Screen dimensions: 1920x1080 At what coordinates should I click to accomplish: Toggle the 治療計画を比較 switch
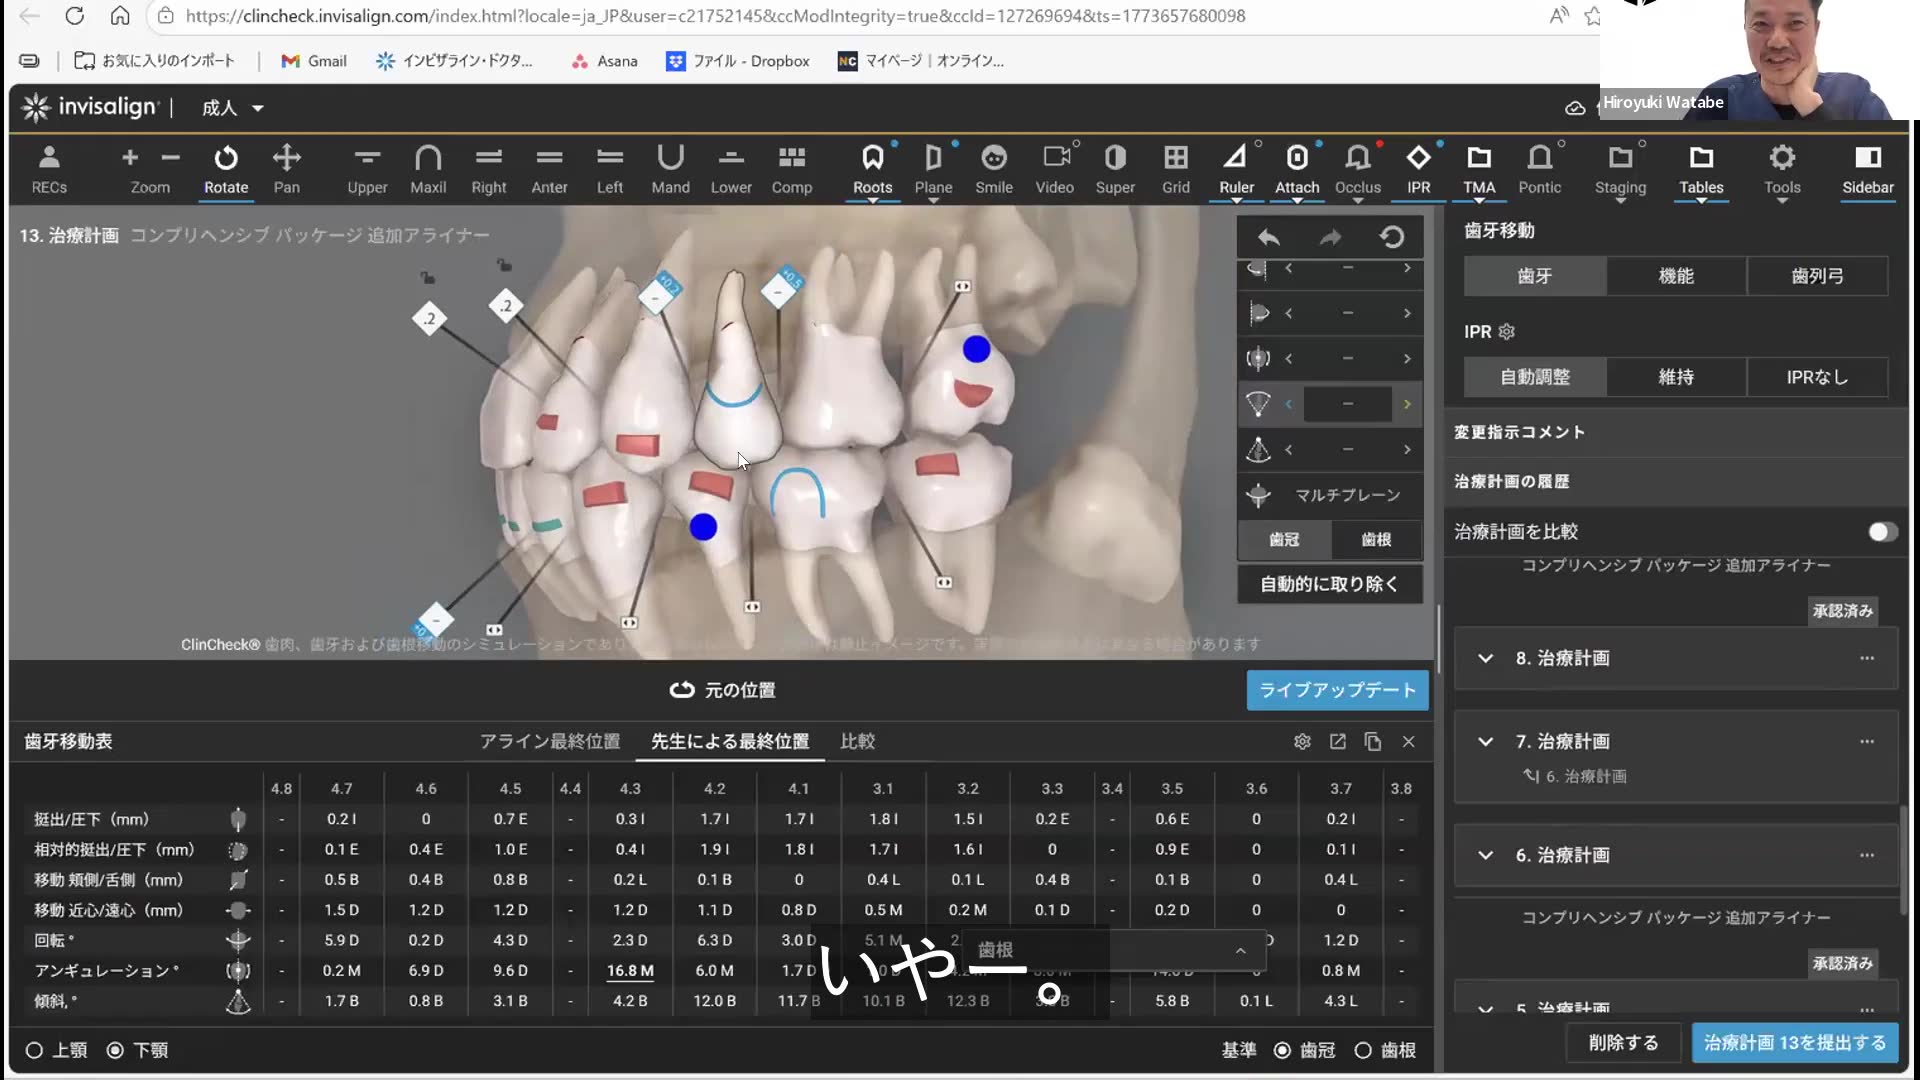click(1882, 532)
